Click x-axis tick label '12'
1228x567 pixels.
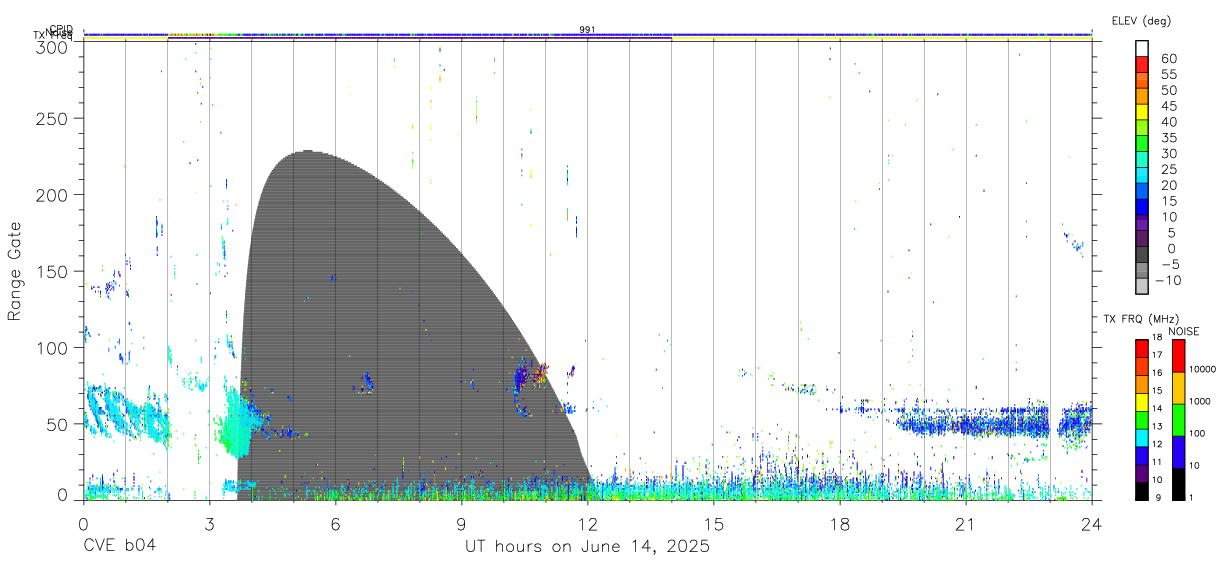588,523
